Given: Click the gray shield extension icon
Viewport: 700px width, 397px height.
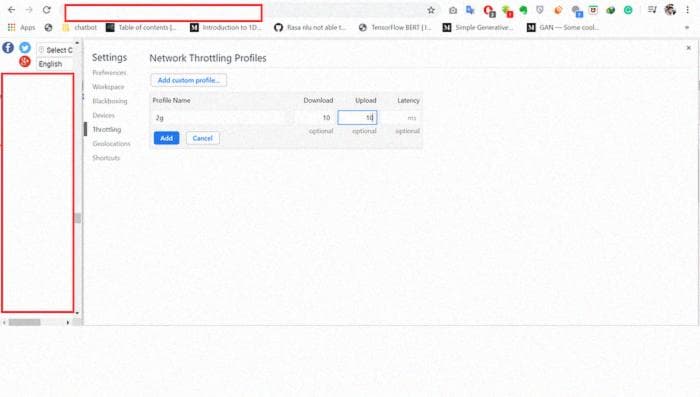Looking at the screenshot, I should (540, 10).
